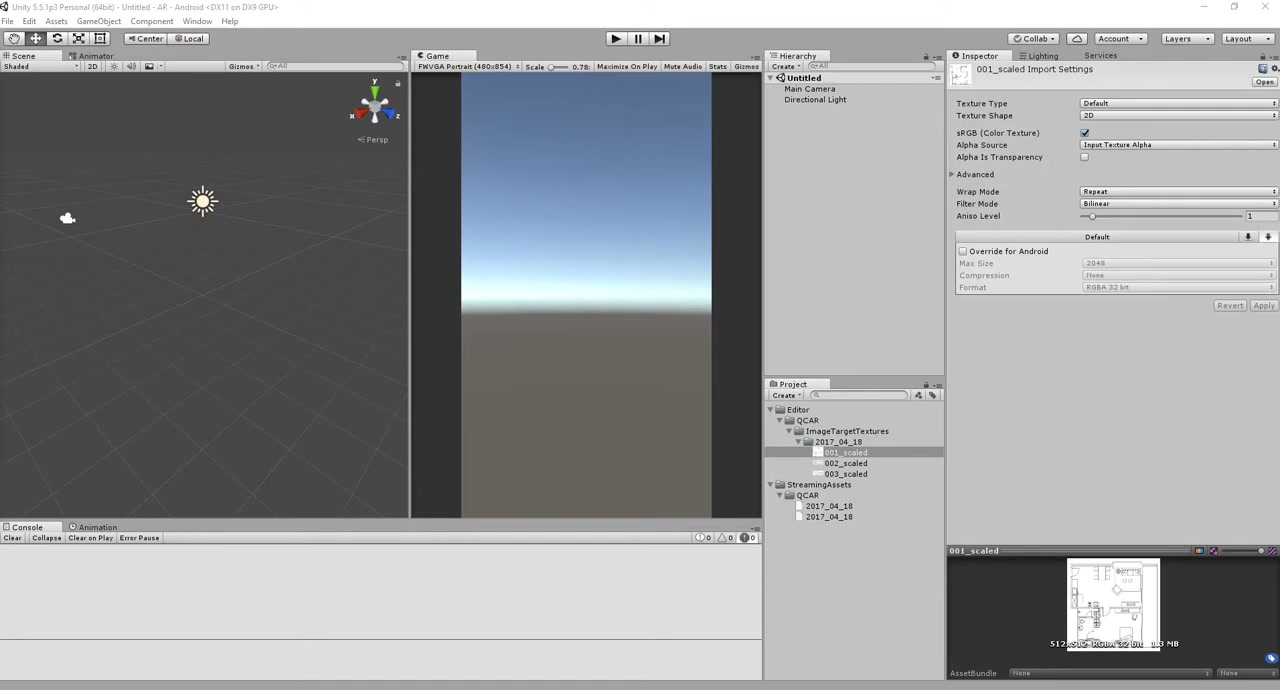Enable Alpha Is Transparency
This screenshot has height=690, width=1280.
1085,157
